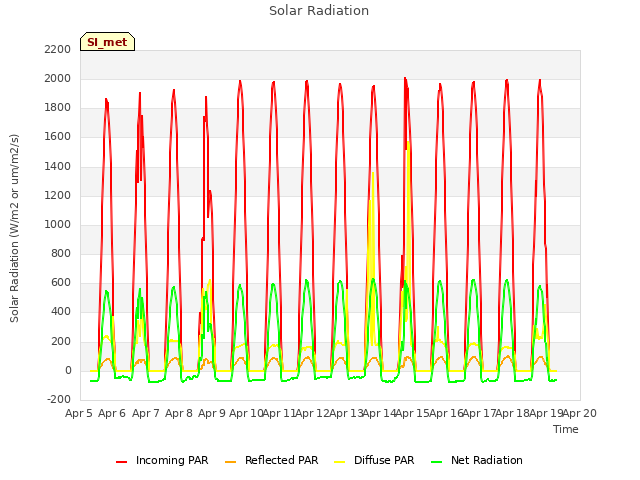This screenshot has width=640, height=480.
Task: Click the Reflected PAR legend entry
Action: [x=271, y=460]
